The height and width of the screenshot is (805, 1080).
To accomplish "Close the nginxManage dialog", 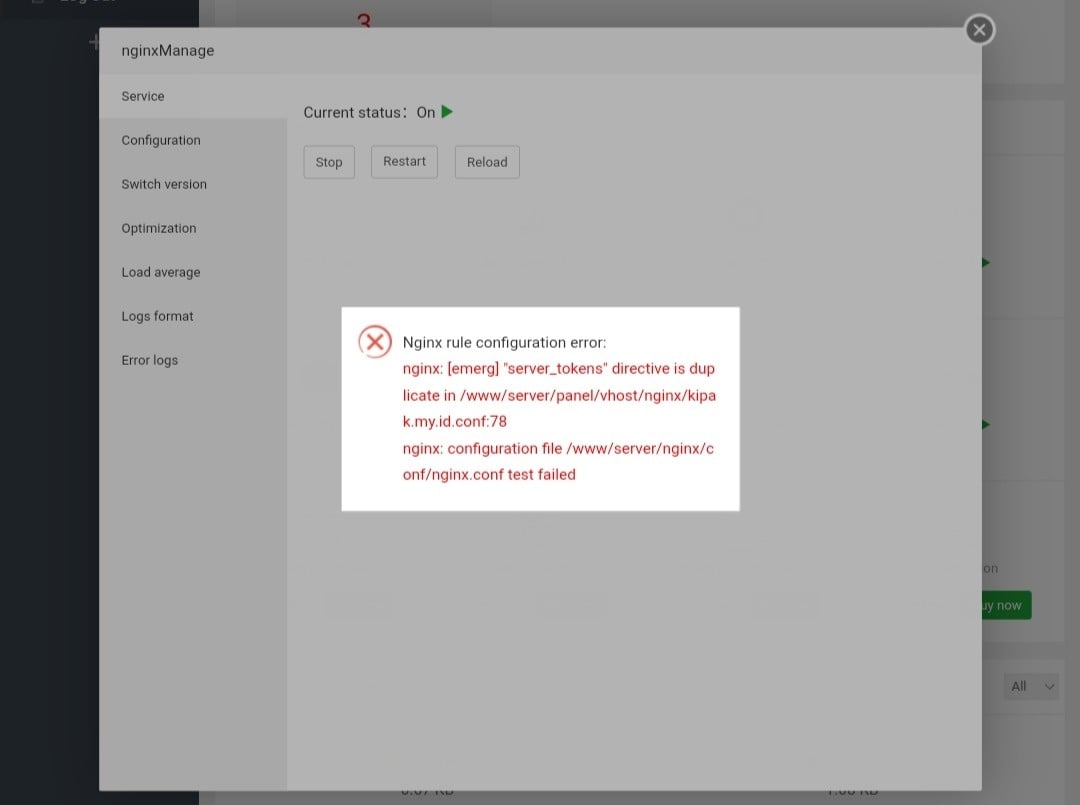I will [979, 30].
